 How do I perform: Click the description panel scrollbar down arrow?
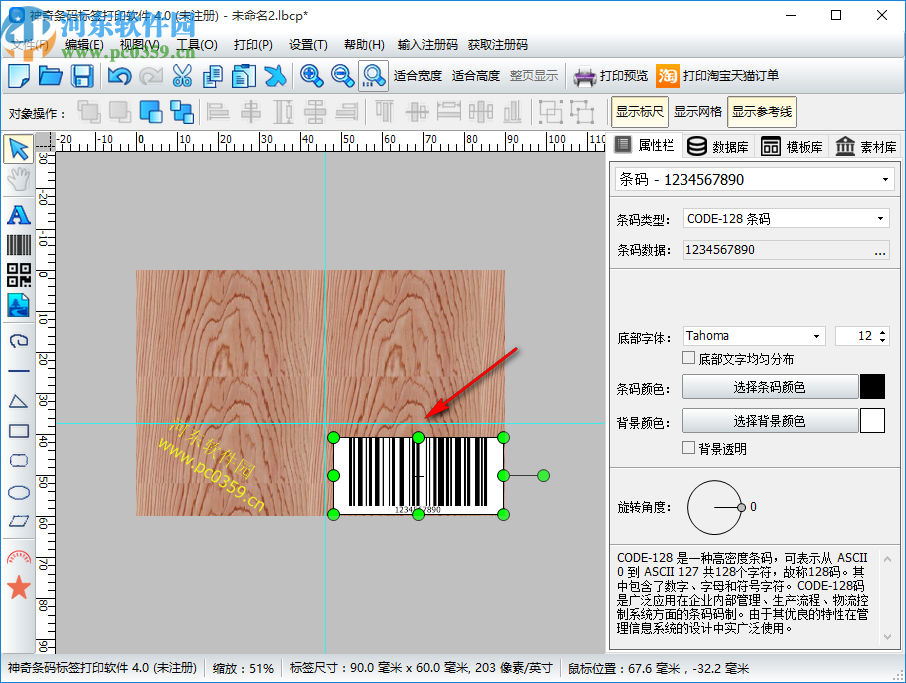pos(888,637)
